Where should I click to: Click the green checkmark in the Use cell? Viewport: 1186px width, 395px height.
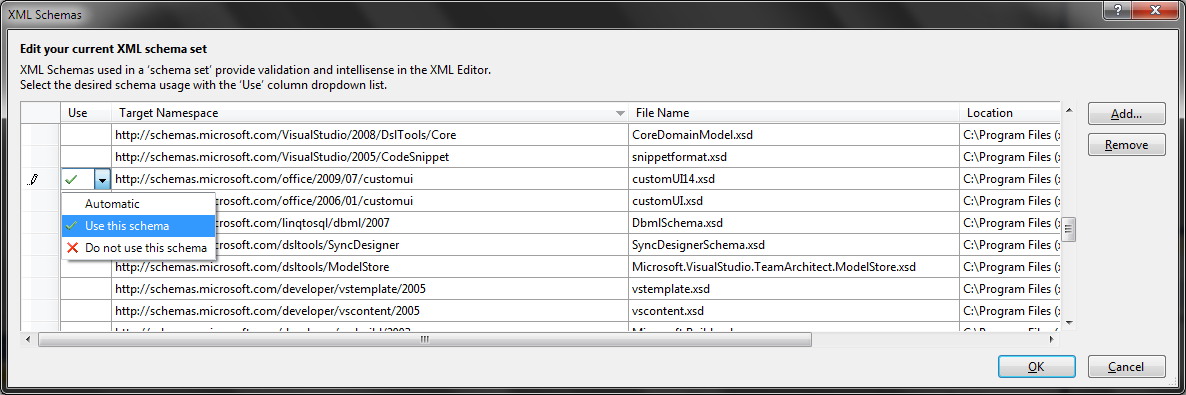(72, 179)
